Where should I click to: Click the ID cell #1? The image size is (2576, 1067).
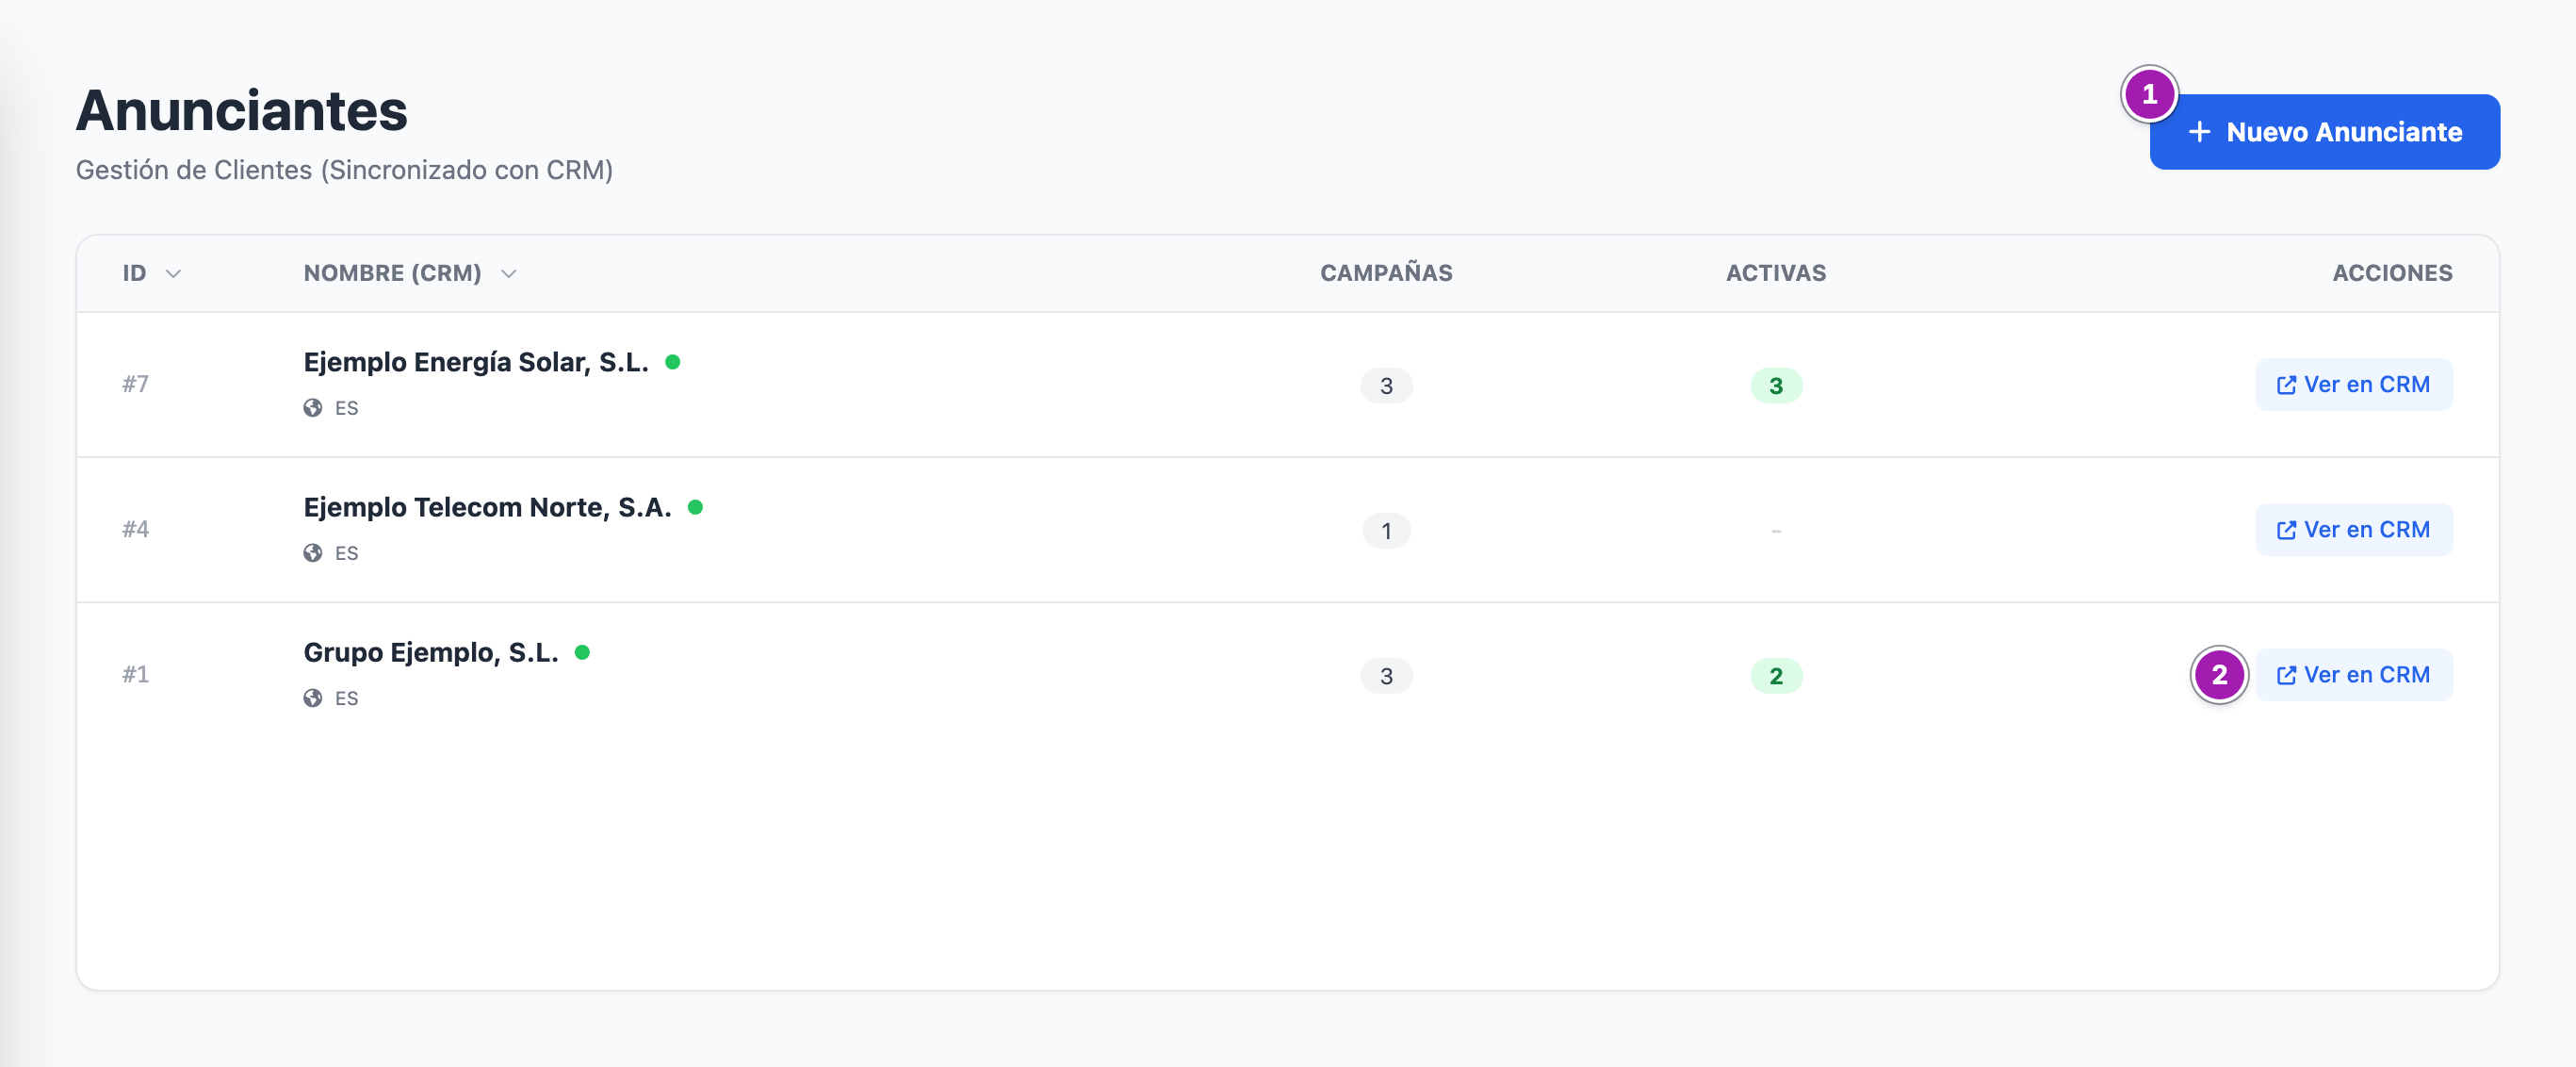point(135,674)
